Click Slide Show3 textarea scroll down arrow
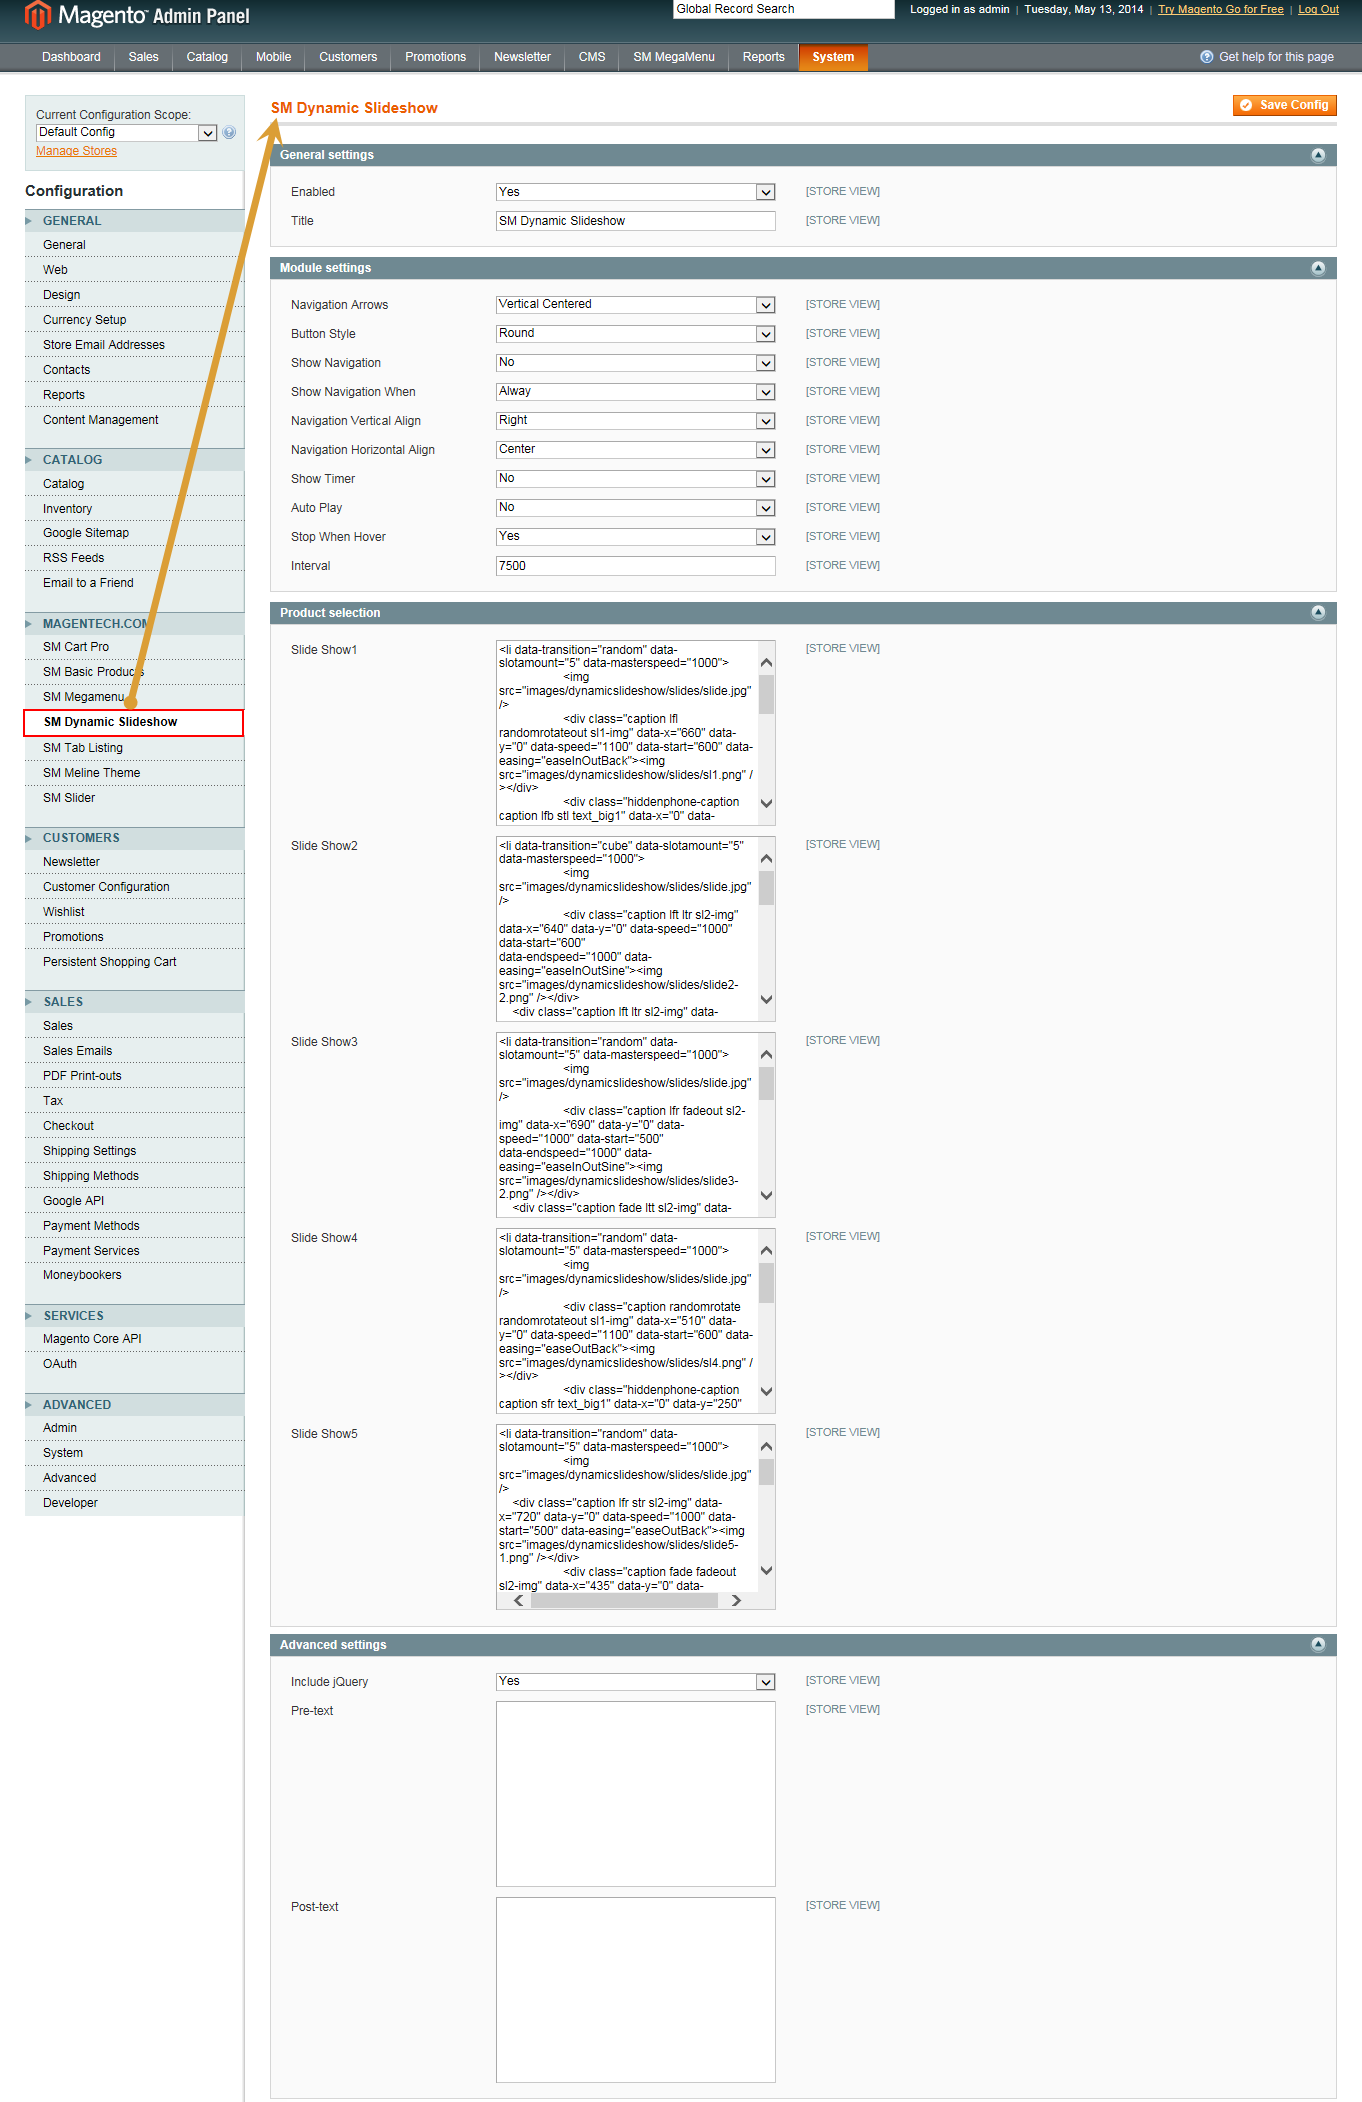1362x2102 pixels. pyautogui.click(x=766, y=1195)
